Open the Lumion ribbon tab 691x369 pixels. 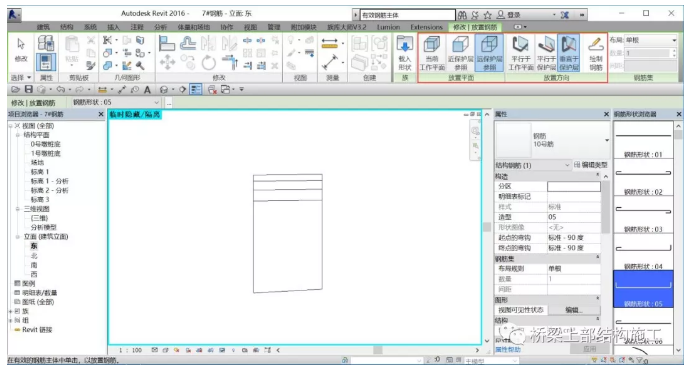coord(388,27)
